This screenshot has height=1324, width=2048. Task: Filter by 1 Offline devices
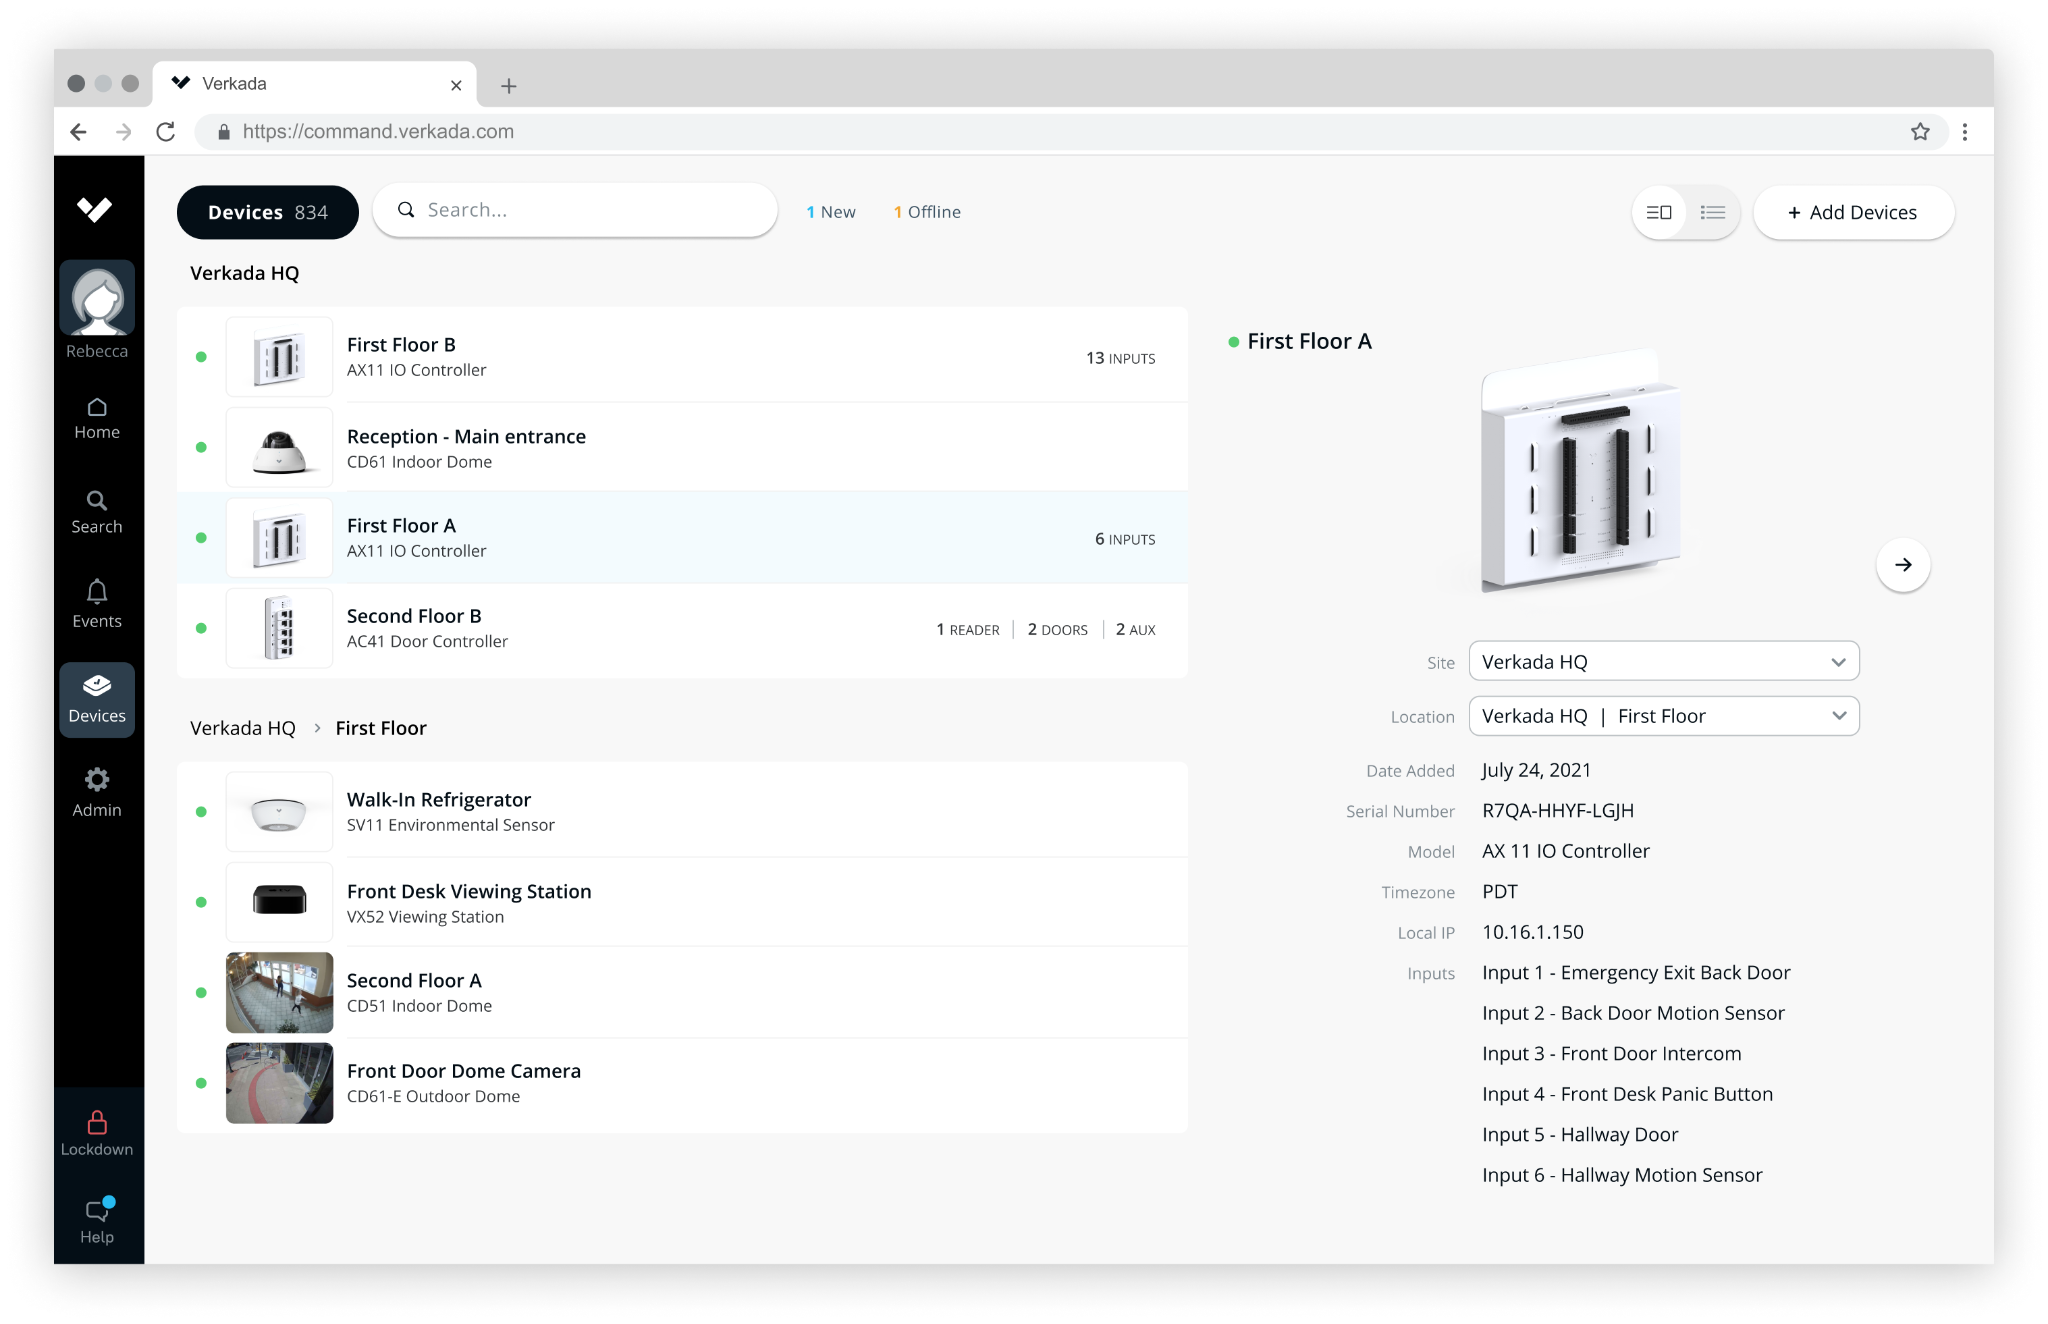[x=927, y=212]
